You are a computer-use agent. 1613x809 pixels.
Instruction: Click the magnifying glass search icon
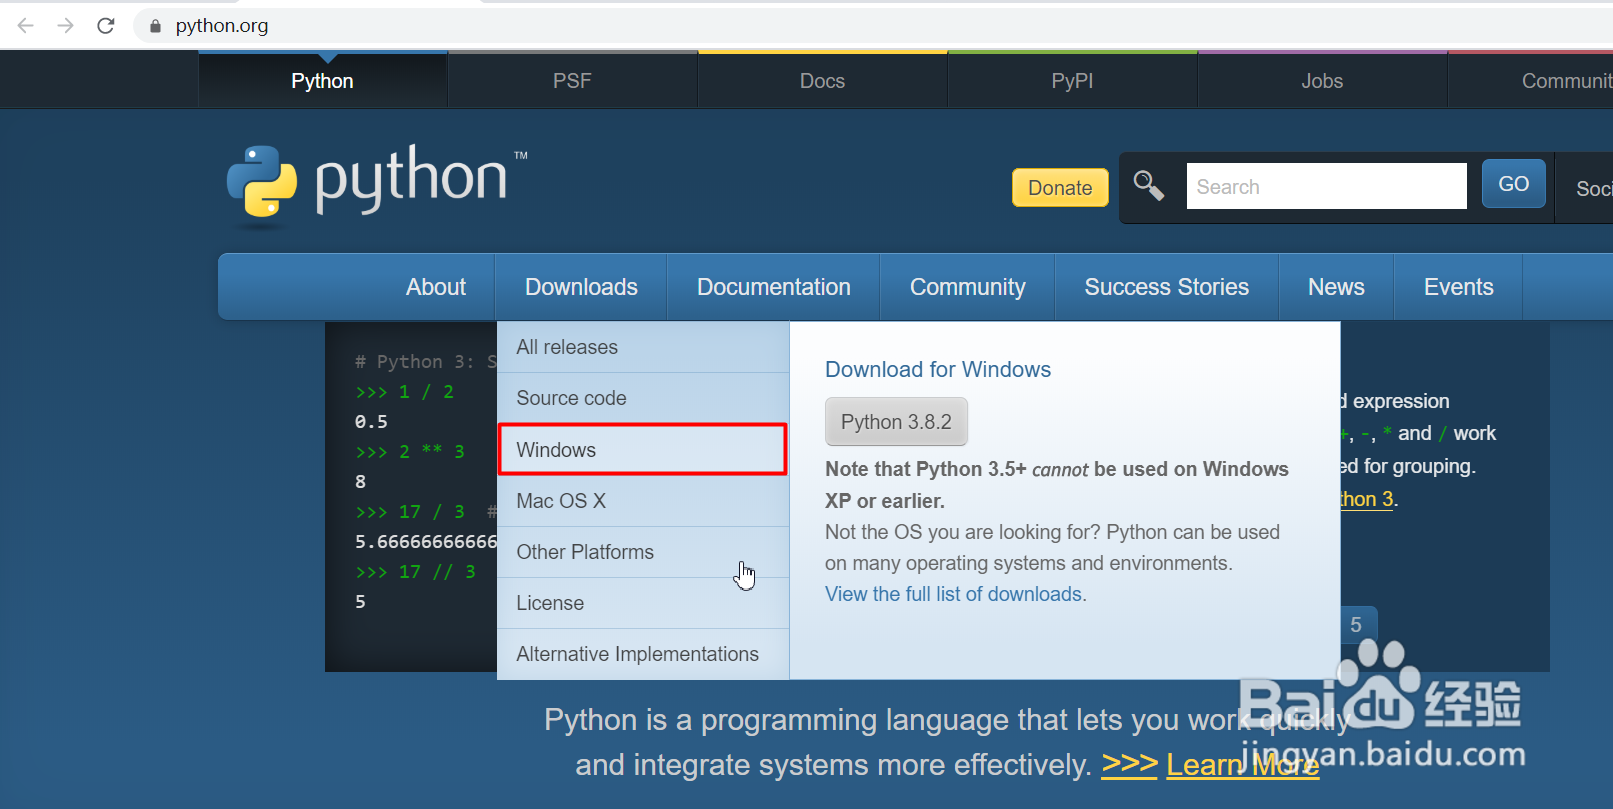pyautogui.click(x=1148, y=185)
